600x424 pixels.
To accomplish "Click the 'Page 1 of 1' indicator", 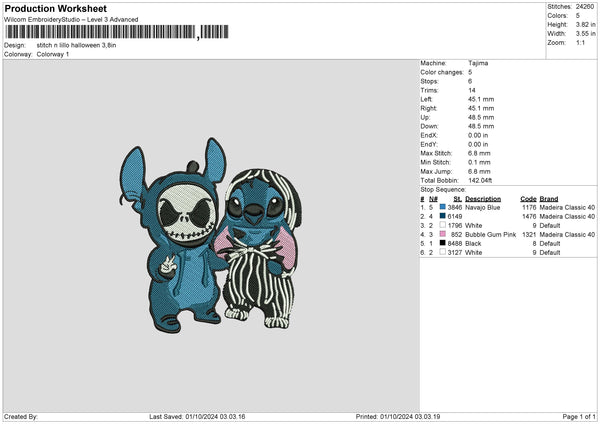I will point(579,416).
